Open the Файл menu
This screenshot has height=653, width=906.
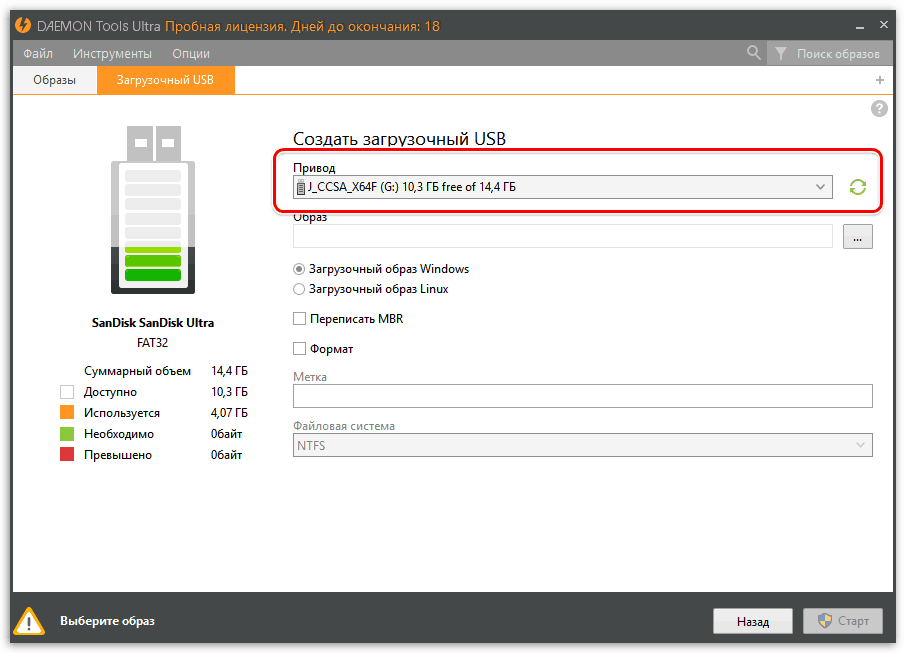[38, 54]
